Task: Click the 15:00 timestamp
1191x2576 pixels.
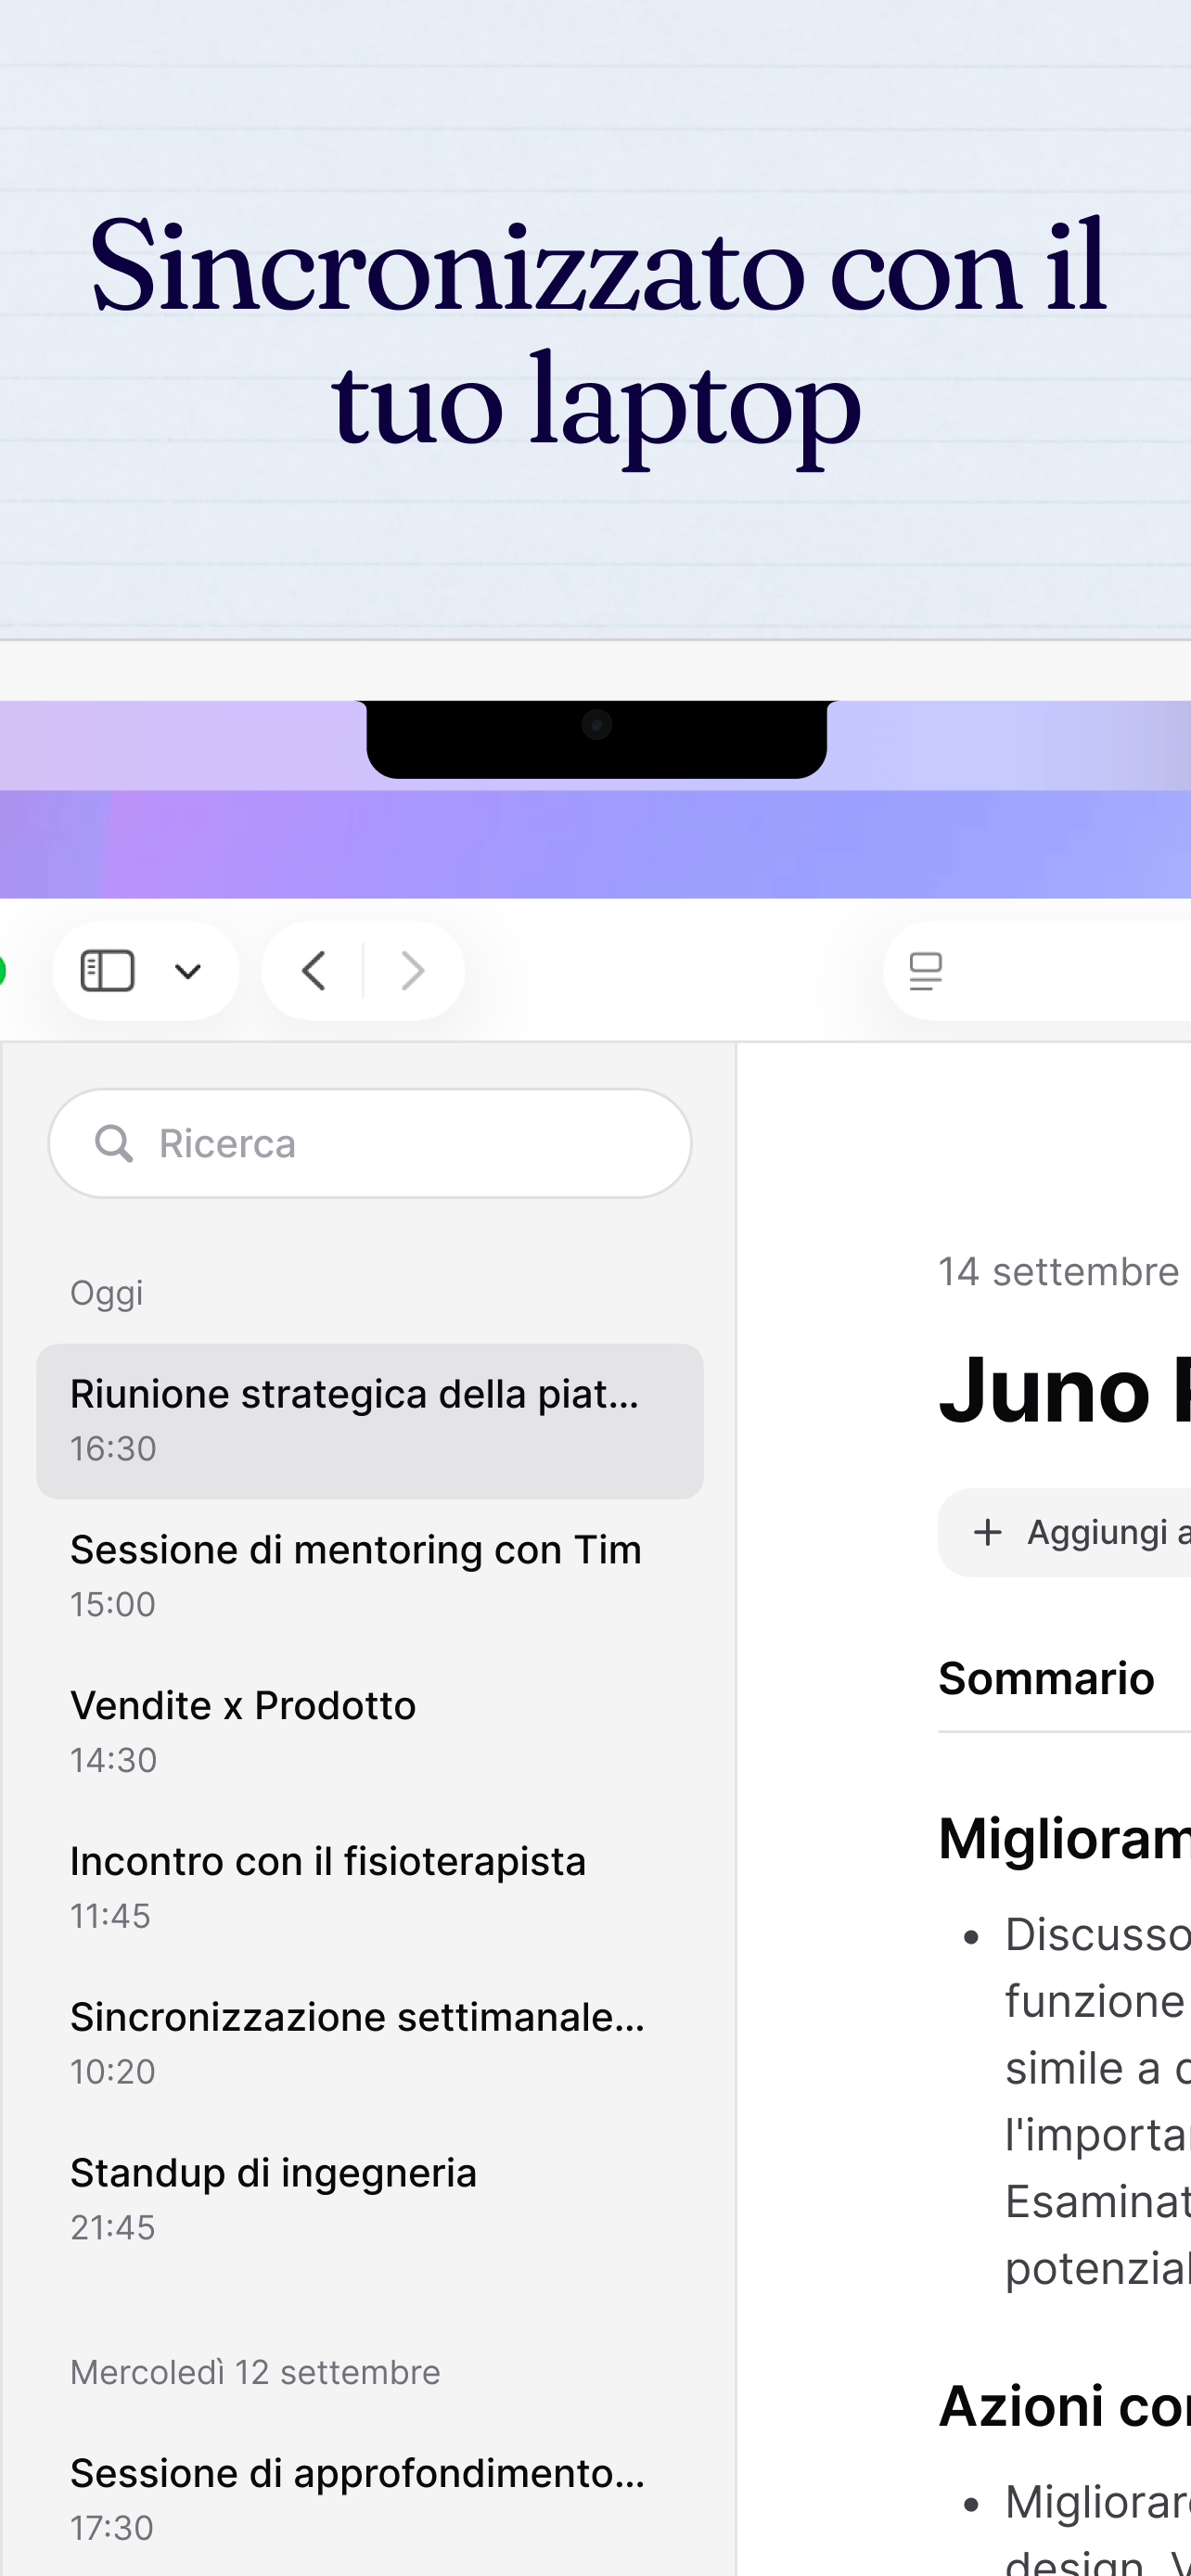Action: pyautogui.click(x=113, y=1604)
